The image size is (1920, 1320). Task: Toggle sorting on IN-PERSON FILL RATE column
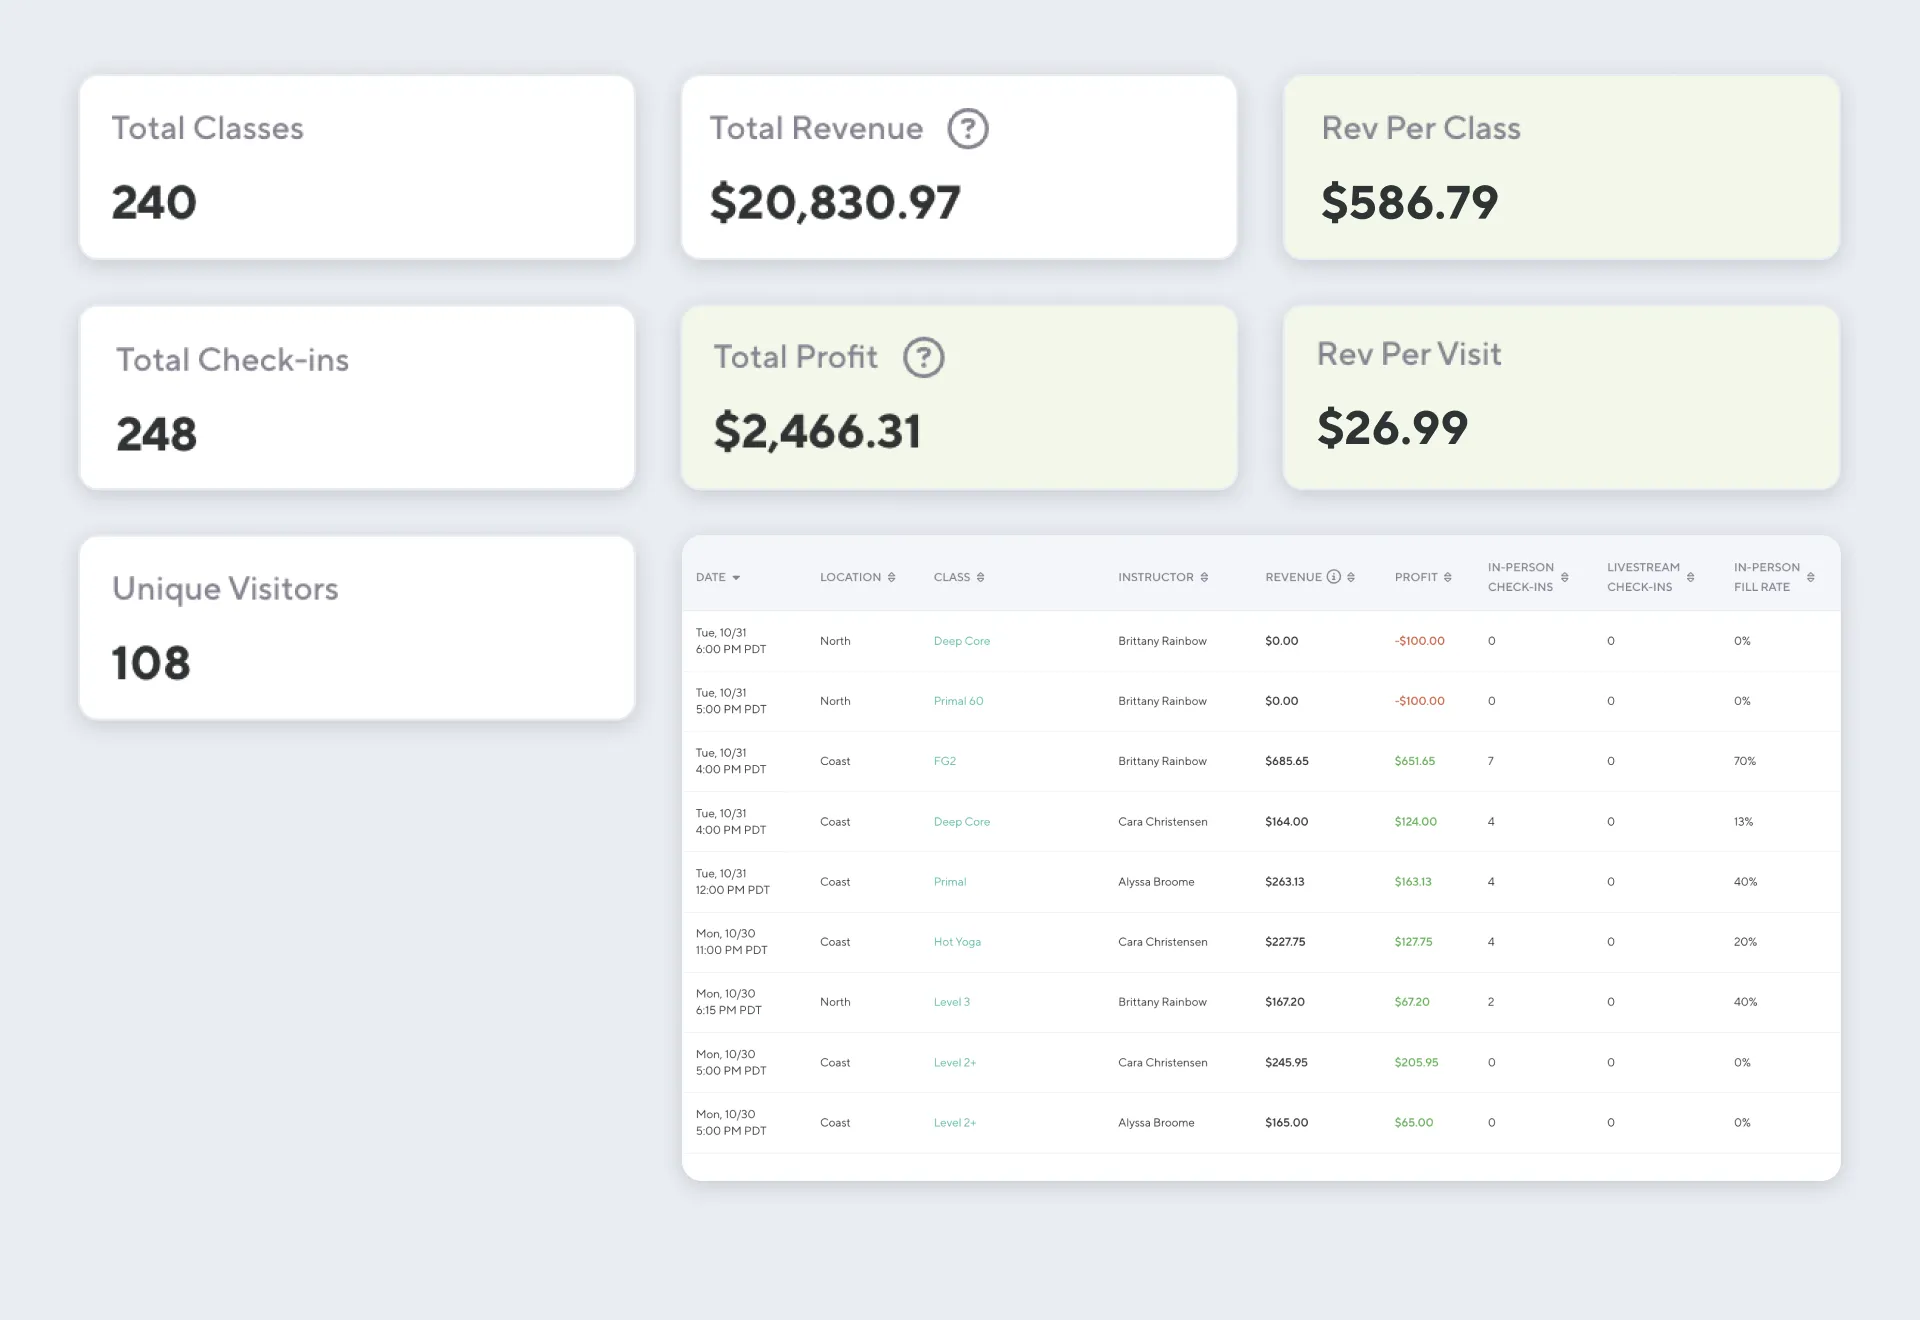coord(1812,577)
